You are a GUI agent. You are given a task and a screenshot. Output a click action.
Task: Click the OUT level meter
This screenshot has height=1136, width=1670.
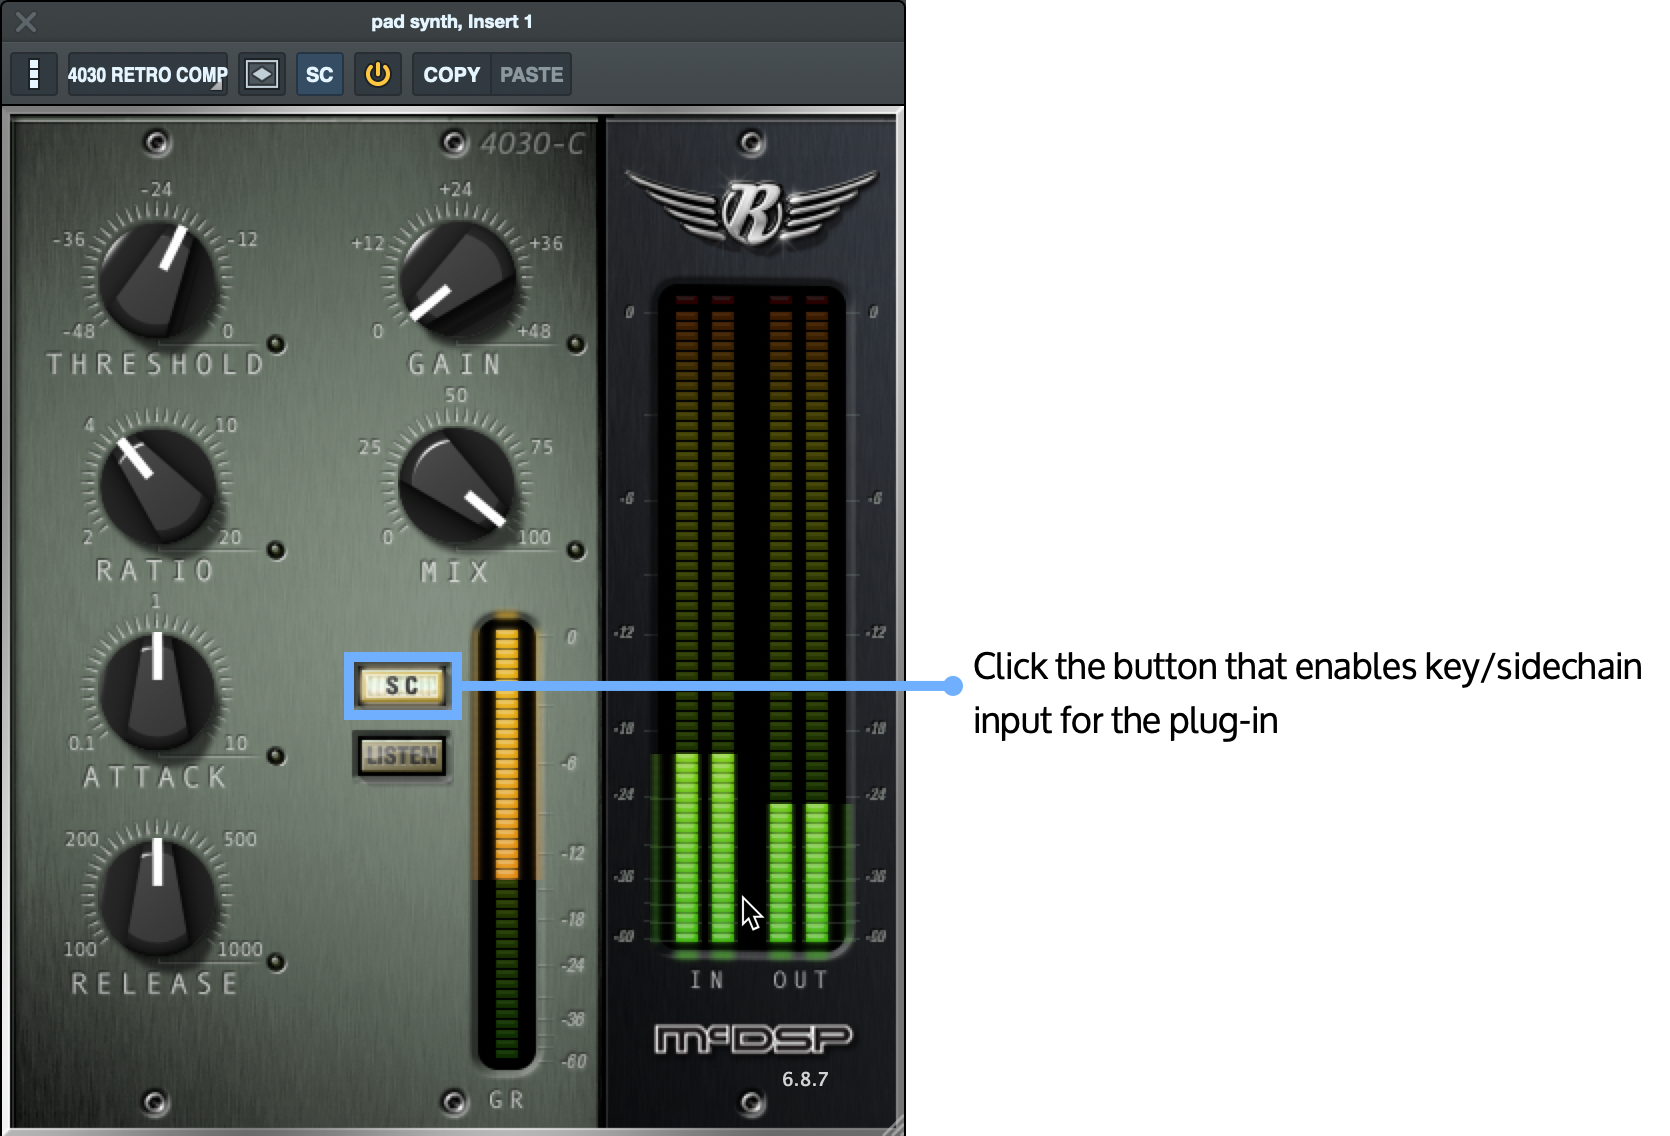pyautogui.click(x=799, y=620)
